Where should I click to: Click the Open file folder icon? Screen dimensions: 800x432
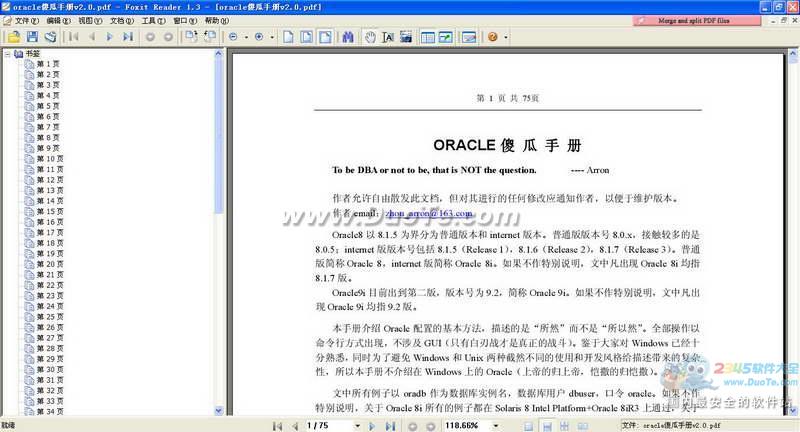pyautogui.click(x=14, y=37)
